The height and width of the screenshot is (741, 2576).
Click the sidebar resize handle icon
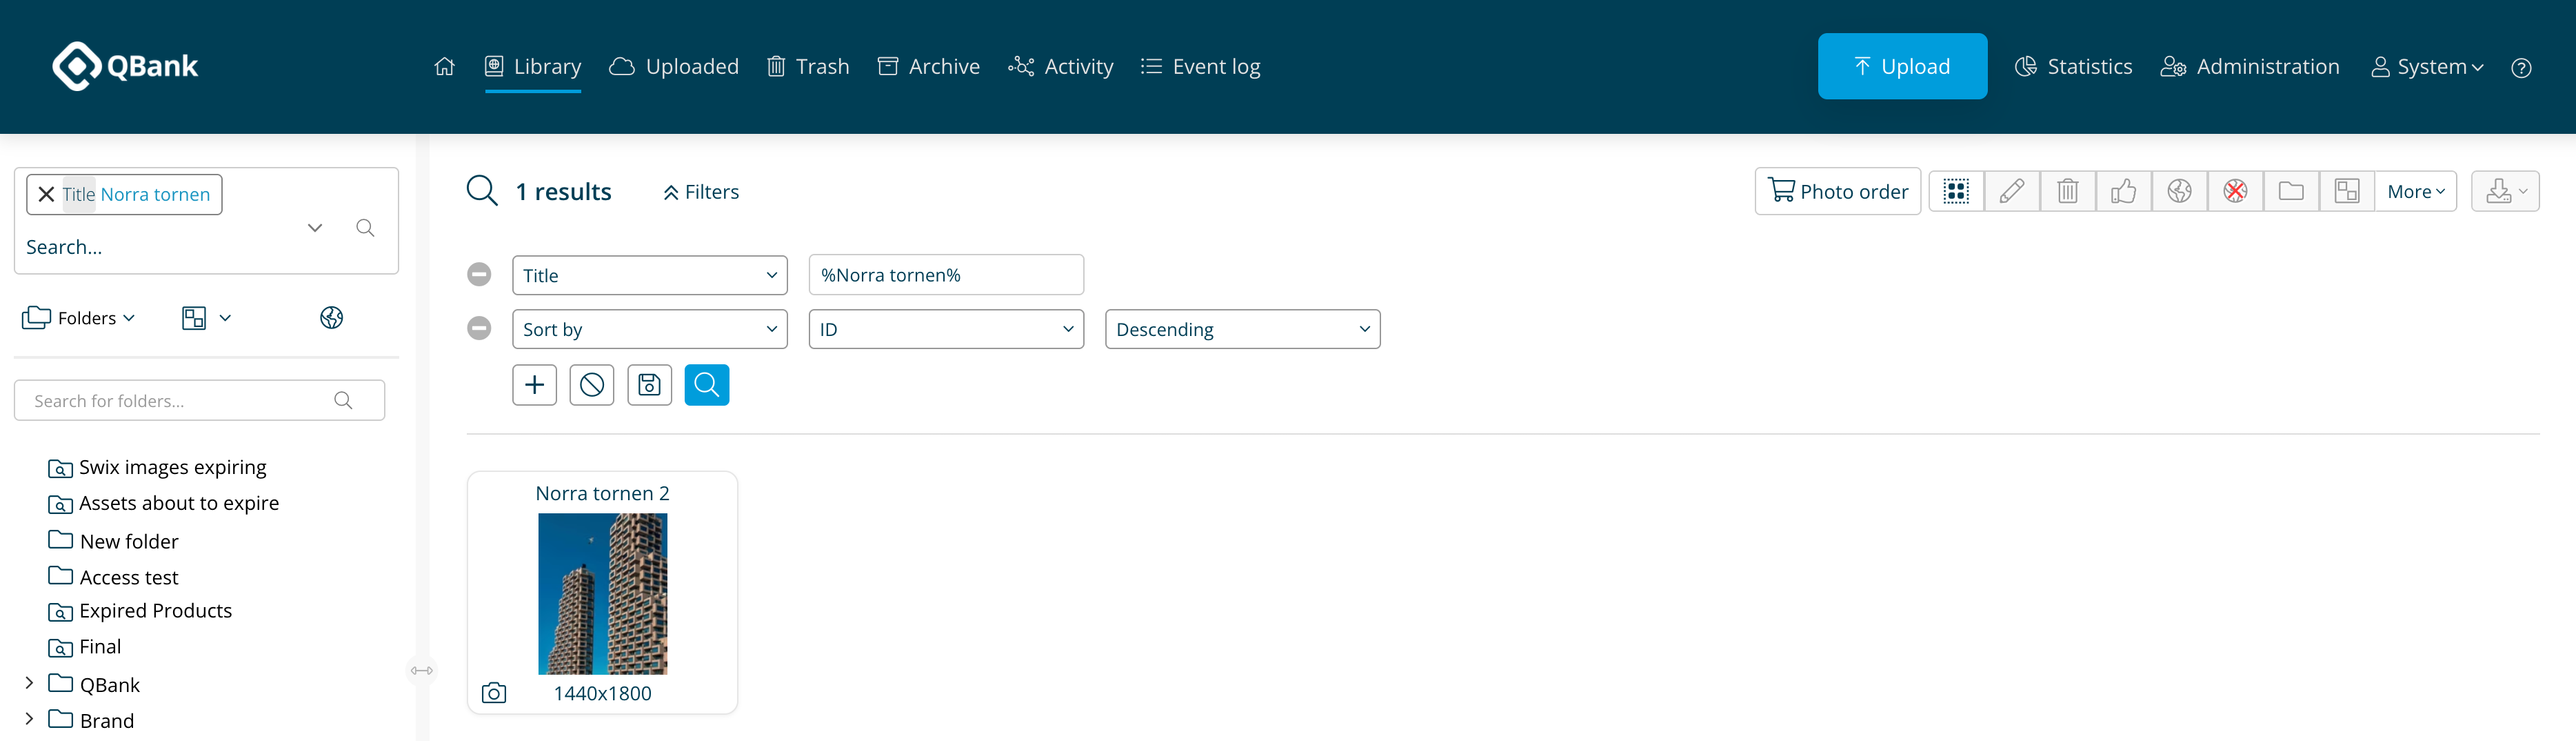coord(422,670)
